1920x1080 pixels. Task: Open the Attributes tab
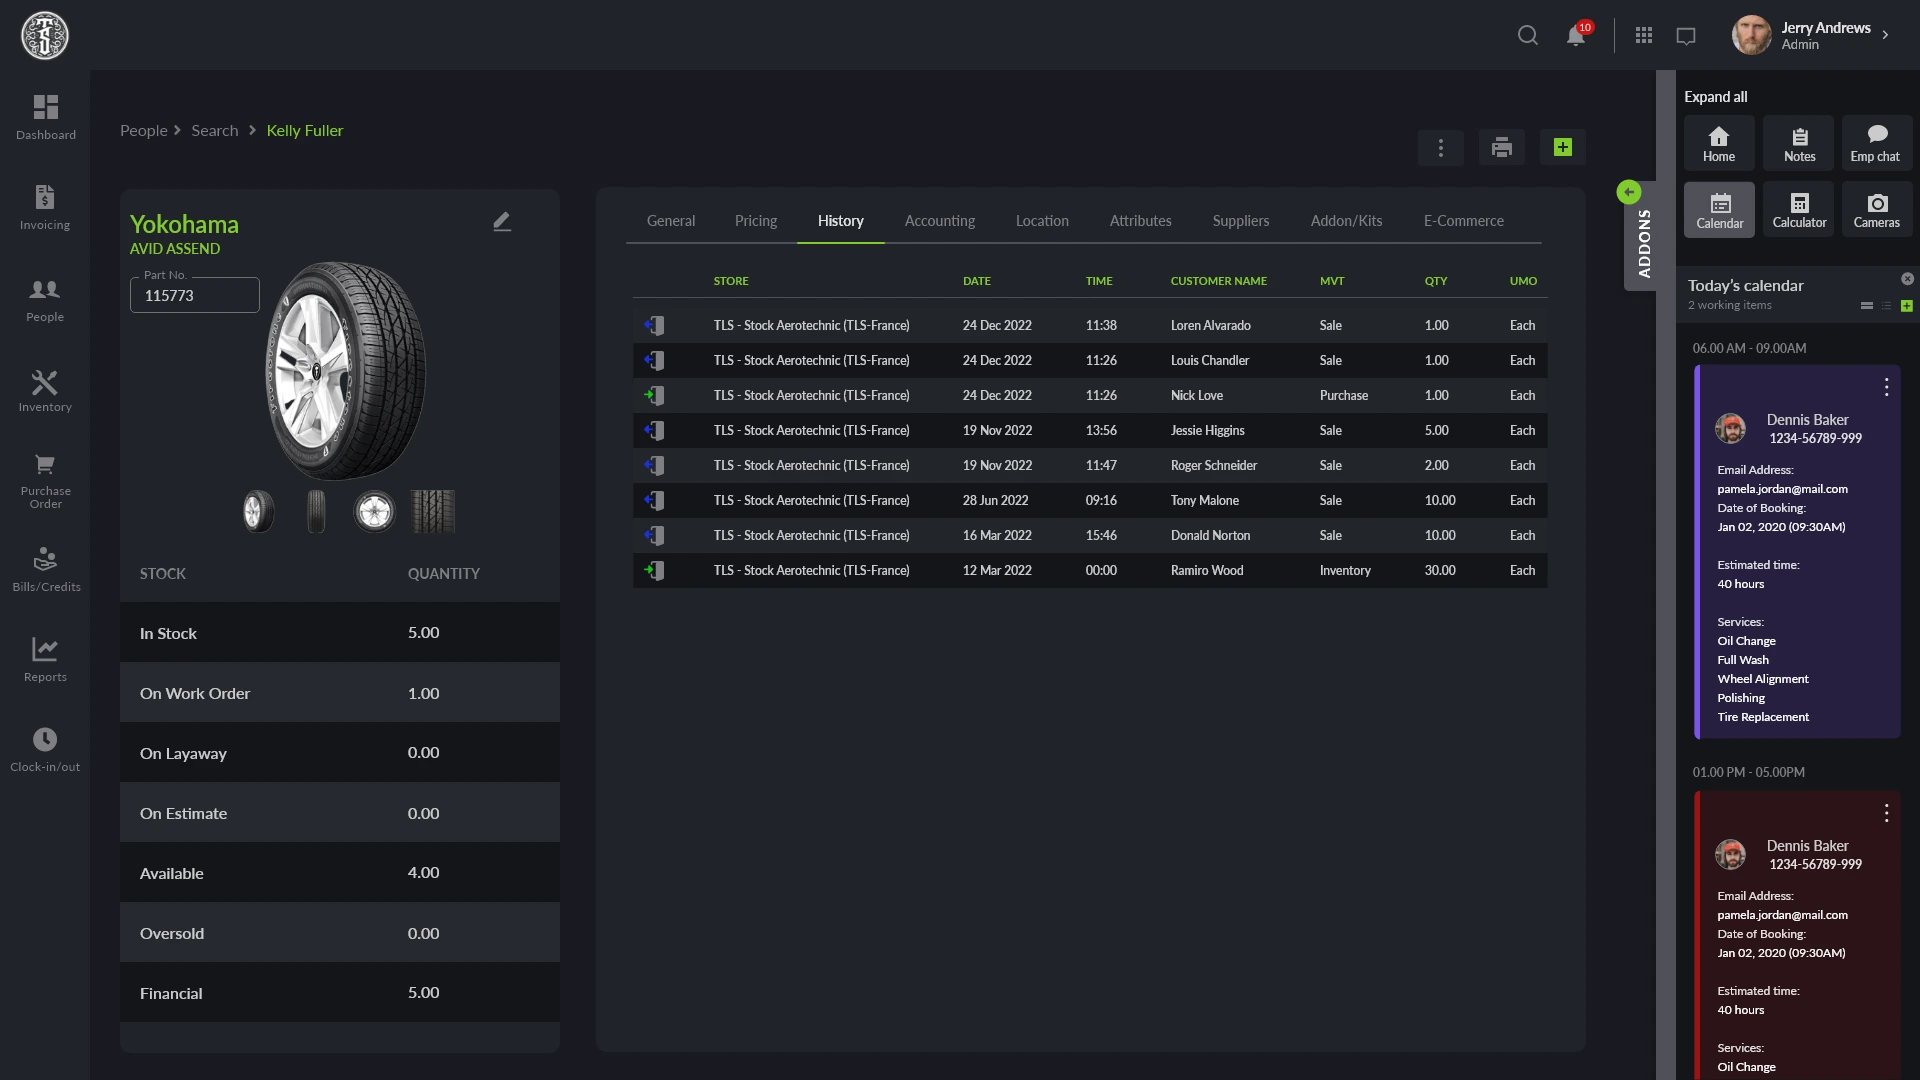(x=1140, y=221)
